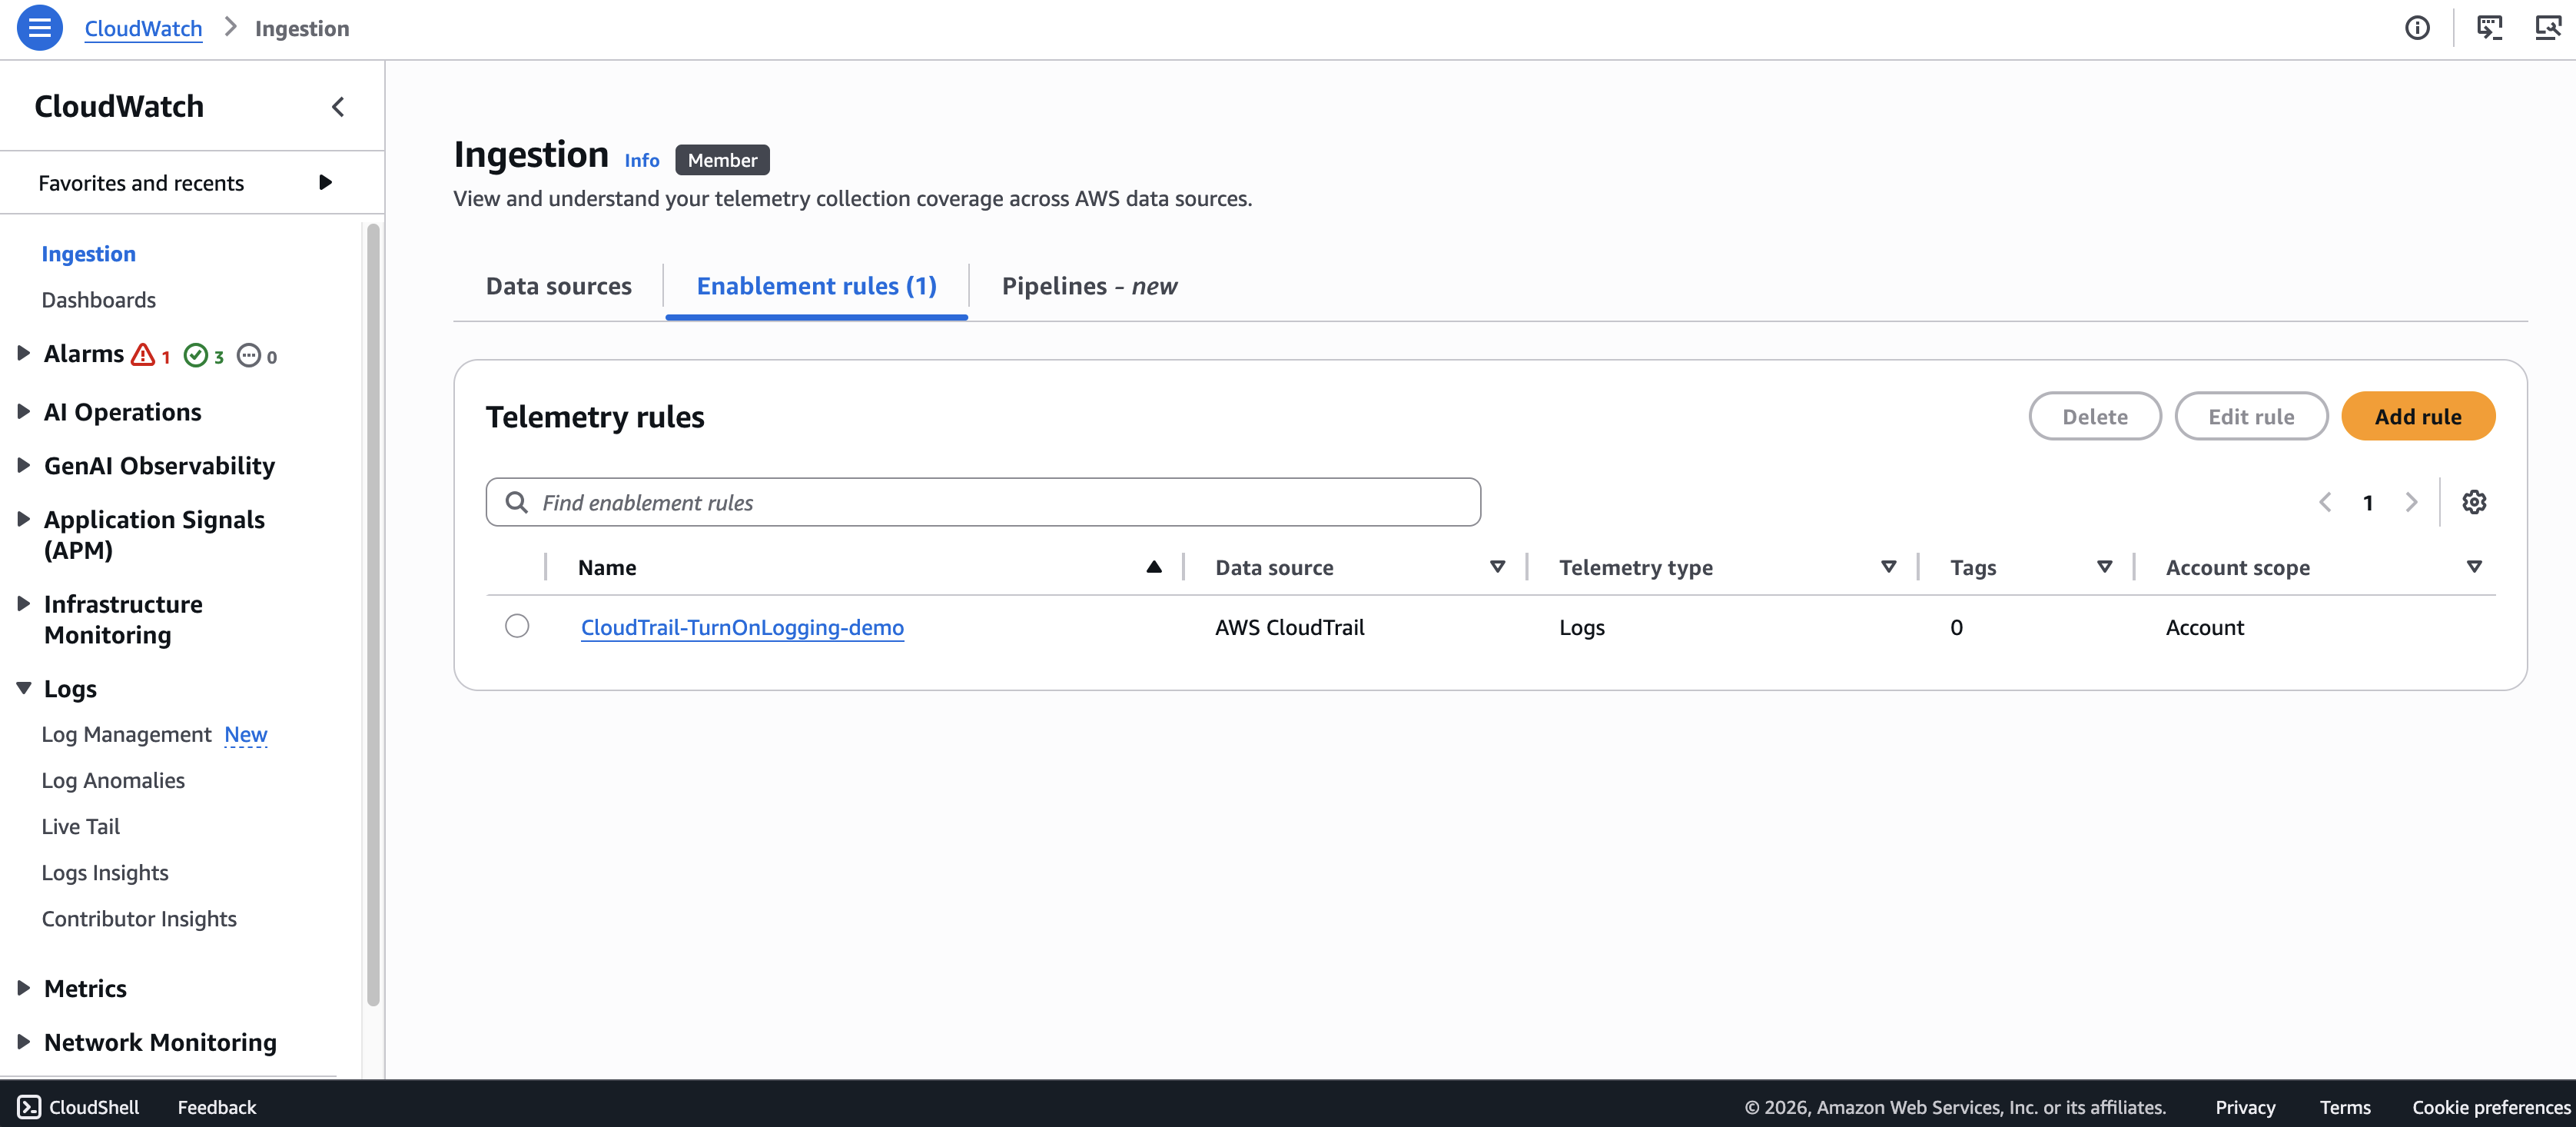Sort the table by Name ascending arrow
The height and width of the screenshot is (1127, 2576).
click(x=1154, y=567)
